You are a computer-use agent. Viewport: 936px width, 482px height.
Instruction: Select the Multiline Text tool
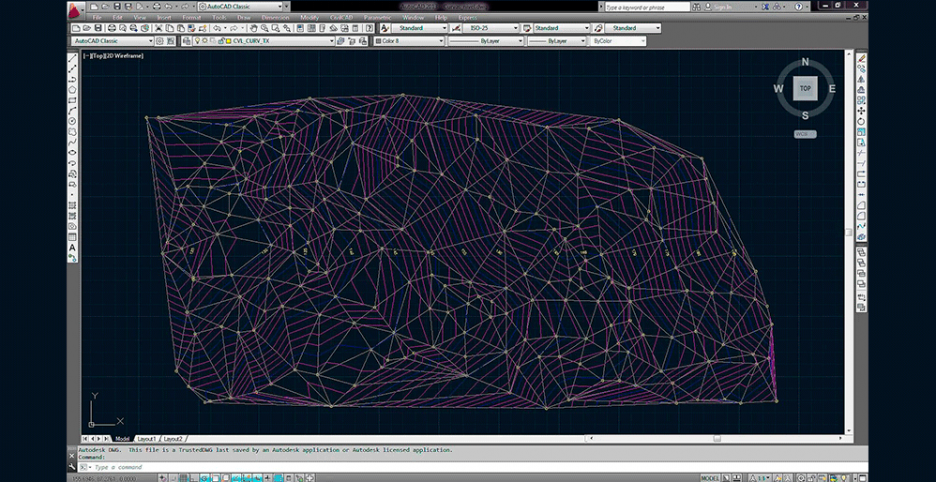(72, 247)
